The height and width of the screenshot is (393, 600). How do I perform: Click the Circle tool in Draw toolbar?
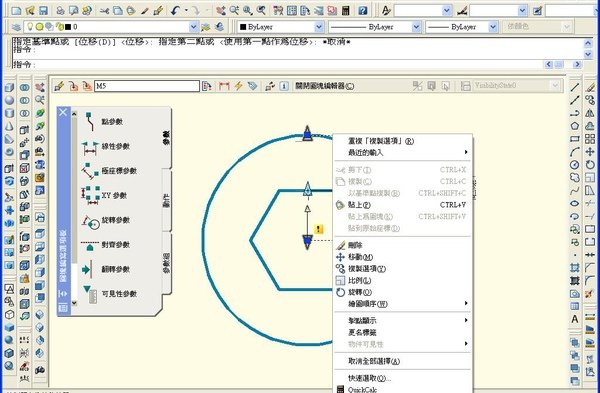(x=574, y=165)
